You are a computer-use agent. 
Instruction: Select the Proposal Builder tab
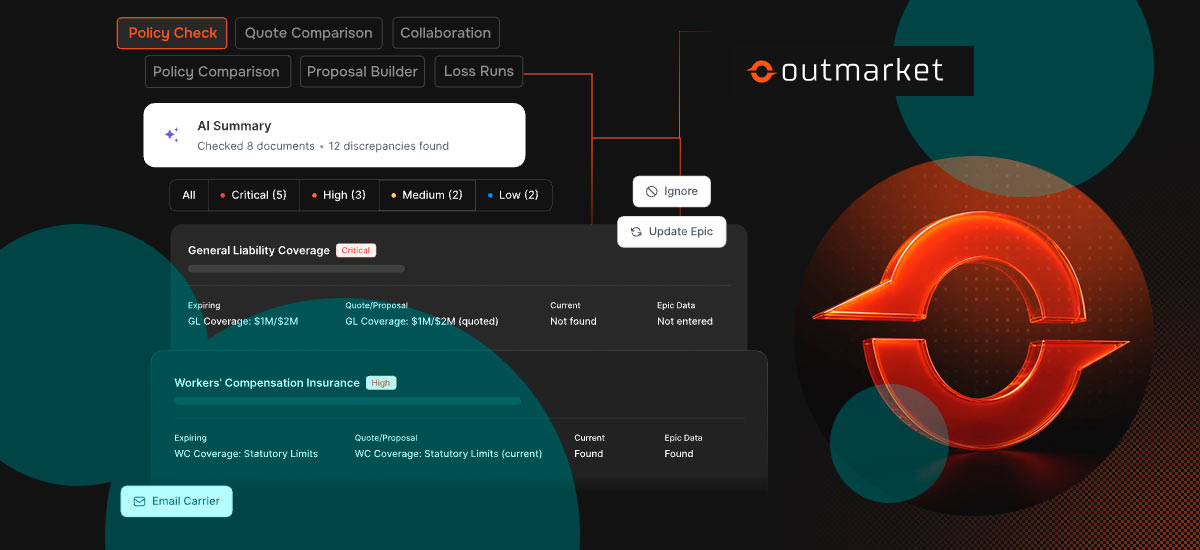click(x=362, y=72)
